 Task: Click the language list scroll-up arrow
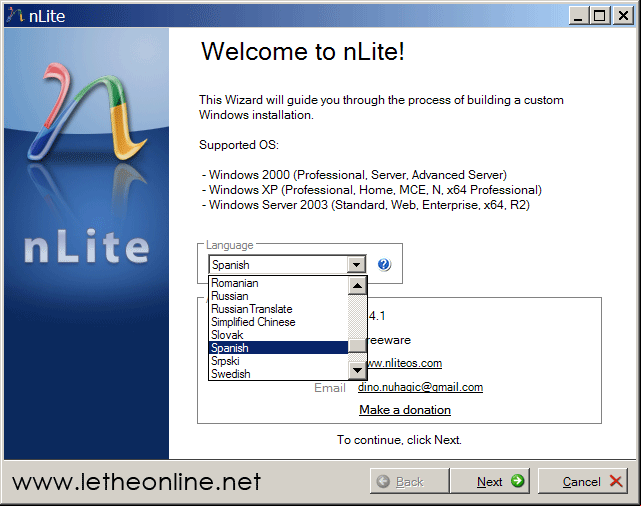pos(357,285)
